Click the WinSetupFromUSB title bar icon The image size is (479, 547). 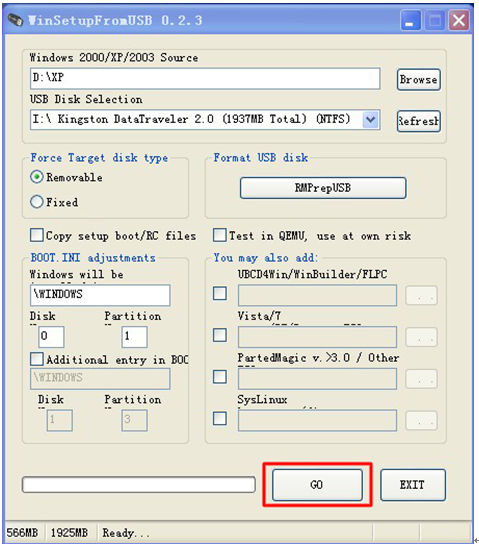[x=15, y=20]
